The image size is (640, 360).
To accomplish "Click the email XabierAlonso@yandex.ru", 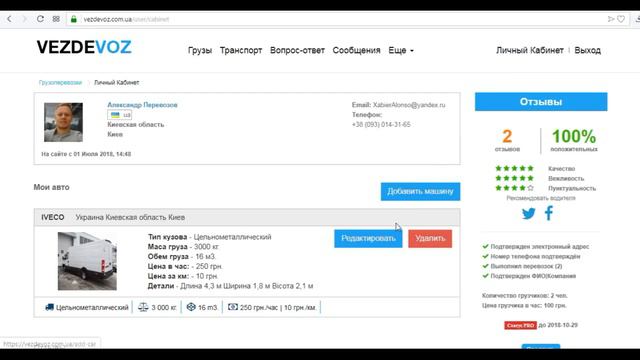I will point(409,105).
